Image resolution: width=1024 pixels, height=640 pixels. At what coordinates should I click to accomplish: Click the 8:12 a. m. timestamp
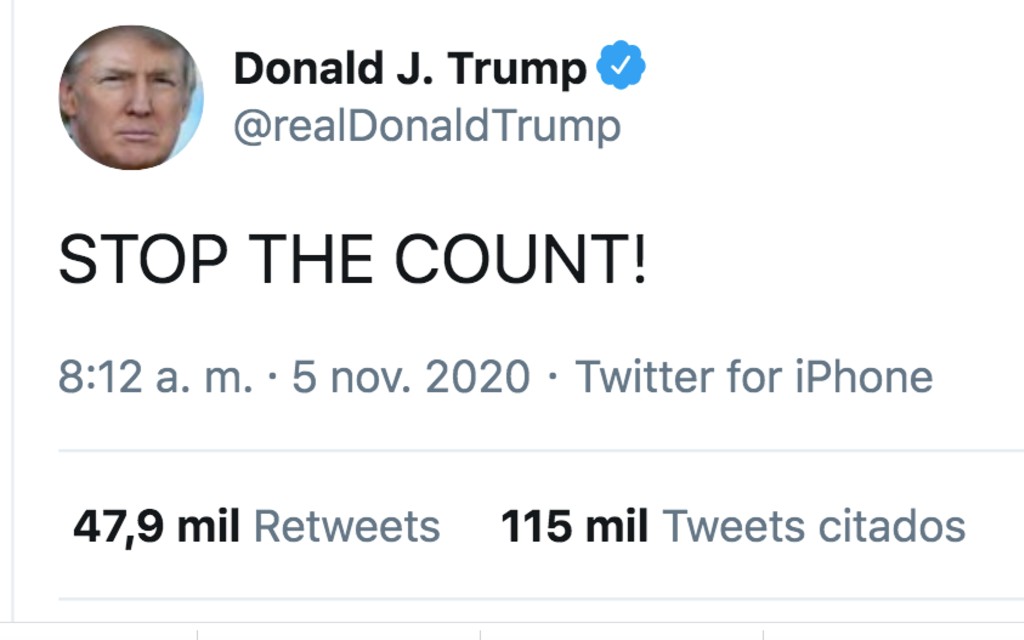(155, 378)
